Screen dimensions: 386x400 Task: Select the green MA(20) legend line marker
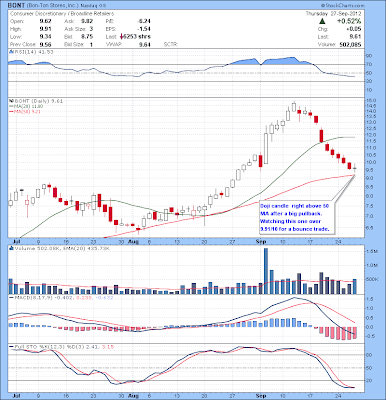[10, 106]
